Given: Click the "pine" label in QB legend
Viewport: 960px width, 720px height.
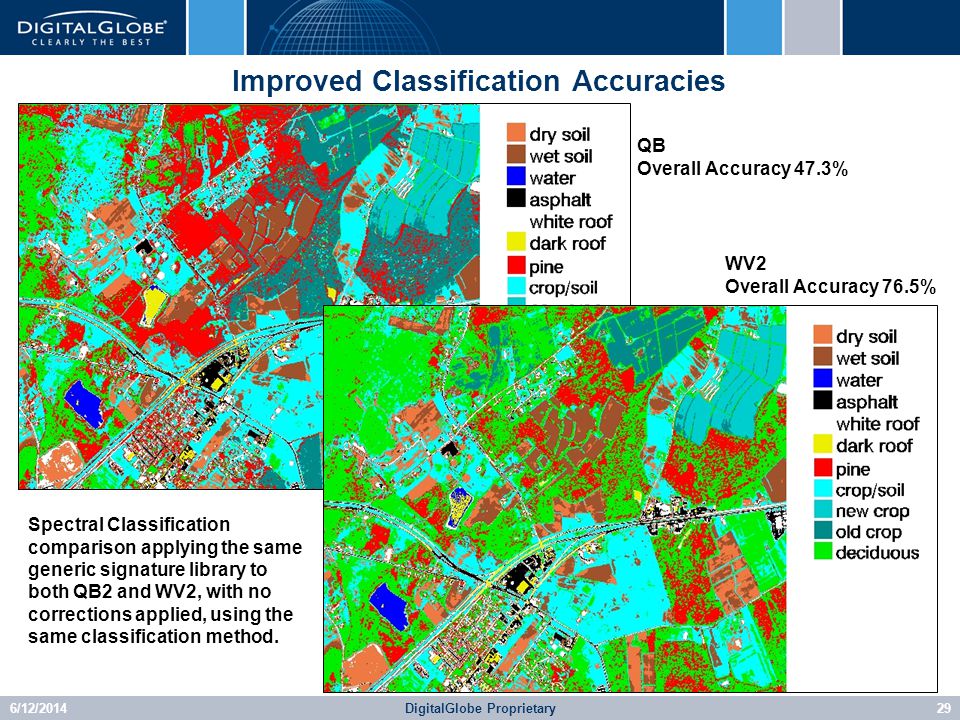Looking at the screenshot, I should tap(546, 268).
